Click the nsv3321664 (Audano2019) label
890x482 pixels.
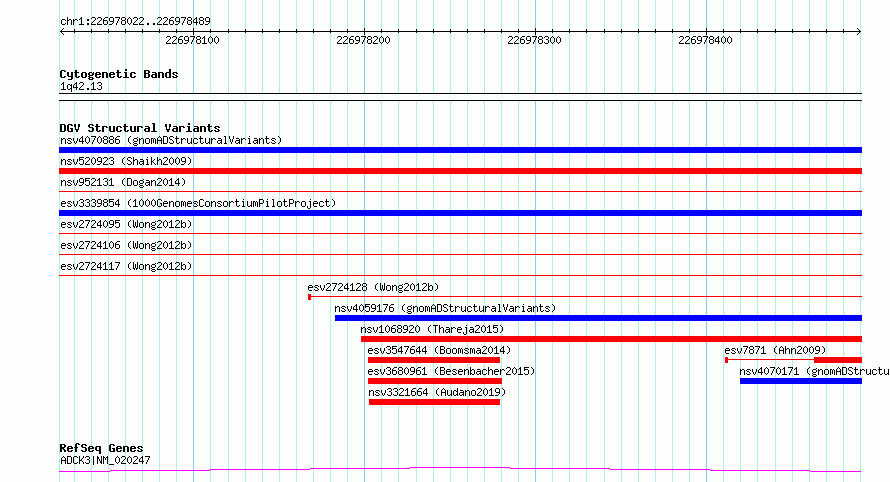point(437,392)
